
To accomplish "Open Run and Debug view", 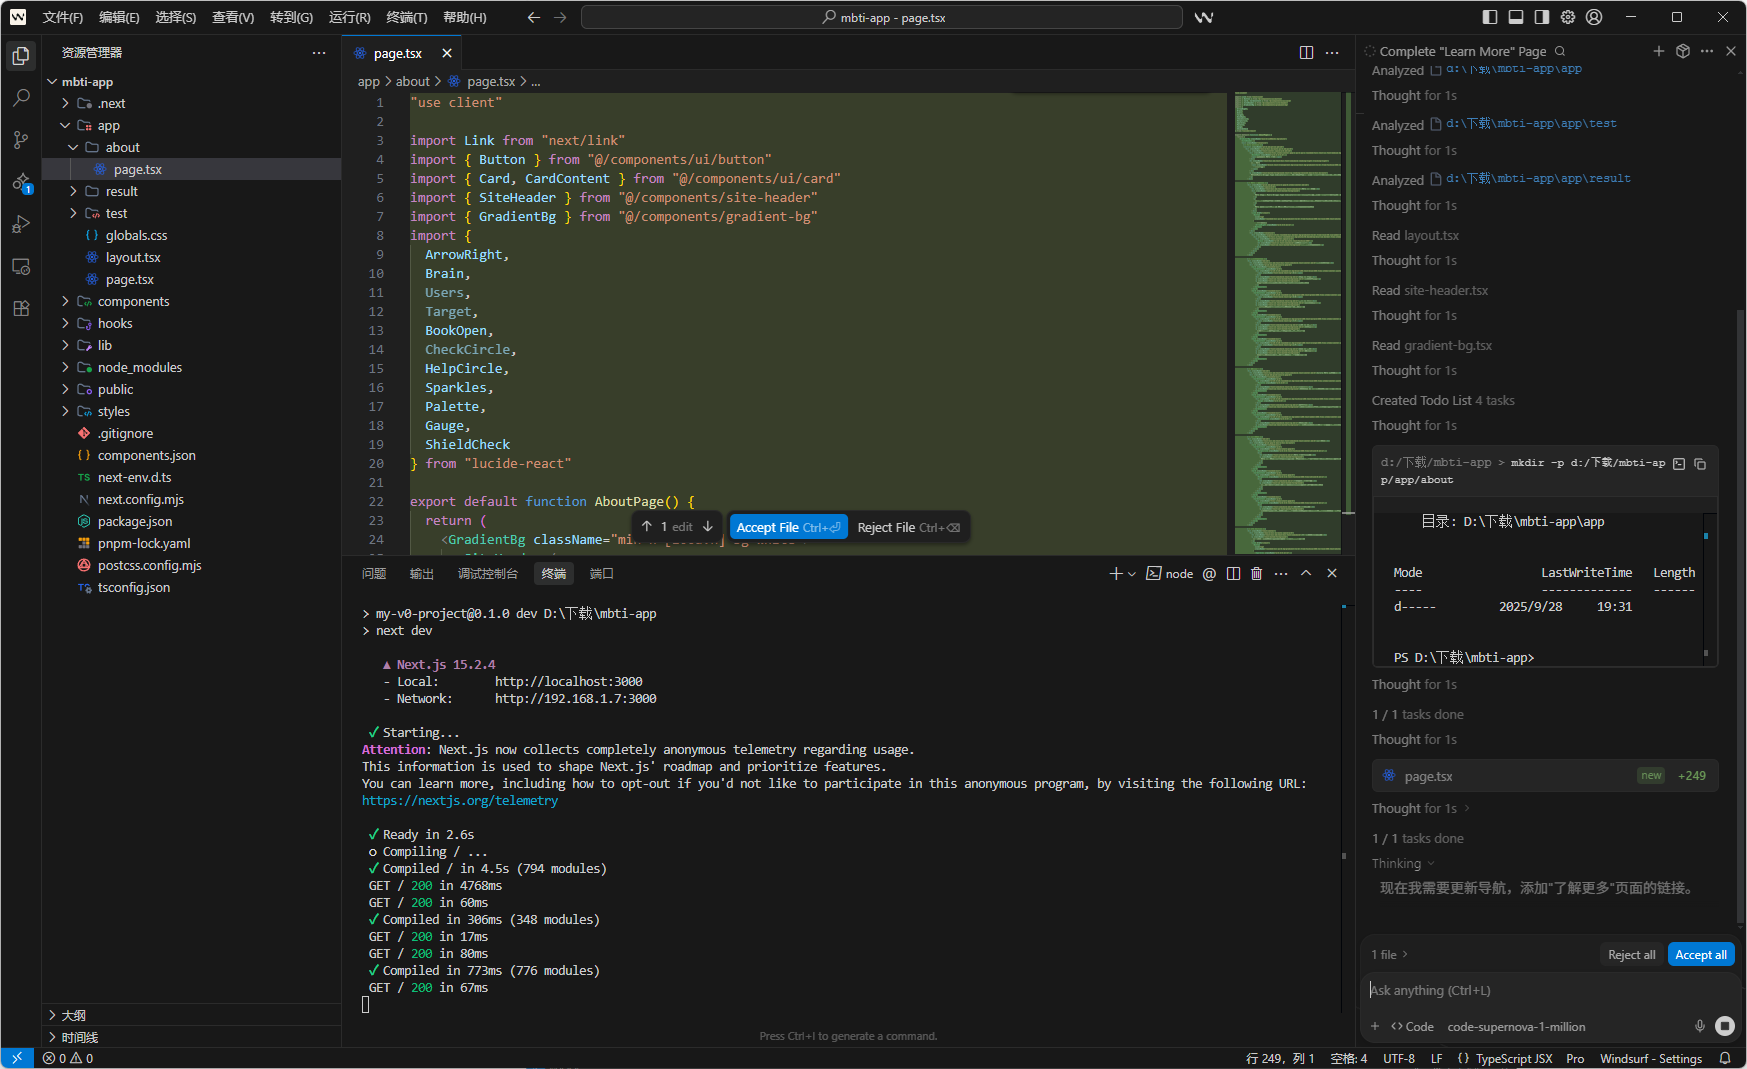I will (x=21, y=225).
